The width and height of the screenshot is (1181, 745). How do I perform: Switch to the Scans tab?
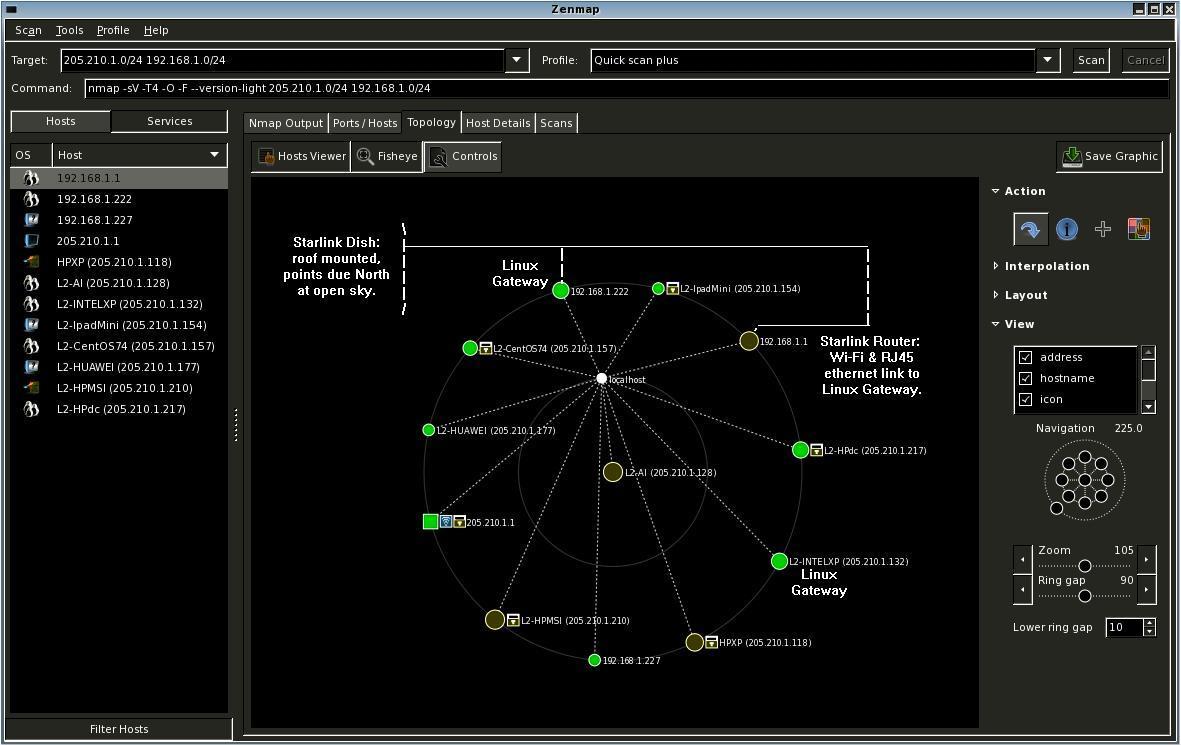pyautogui.click(x=556, y=123)
